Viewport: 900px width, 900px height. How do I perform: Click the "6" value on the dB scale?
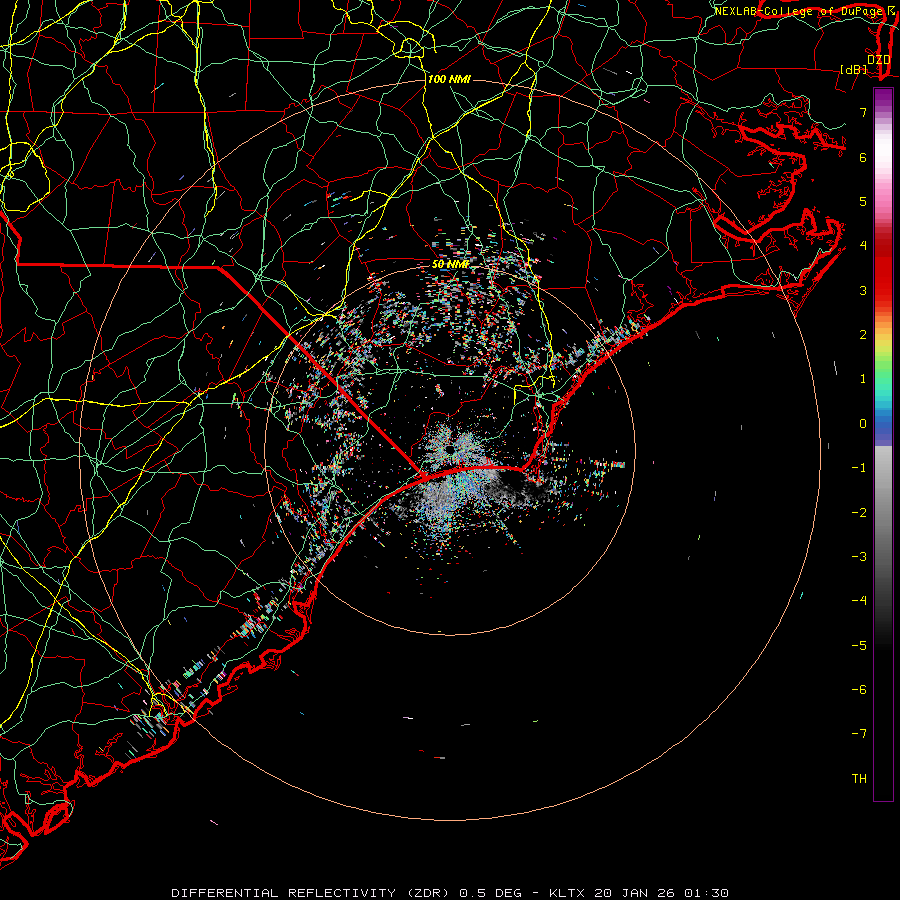(x=863, y=157)
